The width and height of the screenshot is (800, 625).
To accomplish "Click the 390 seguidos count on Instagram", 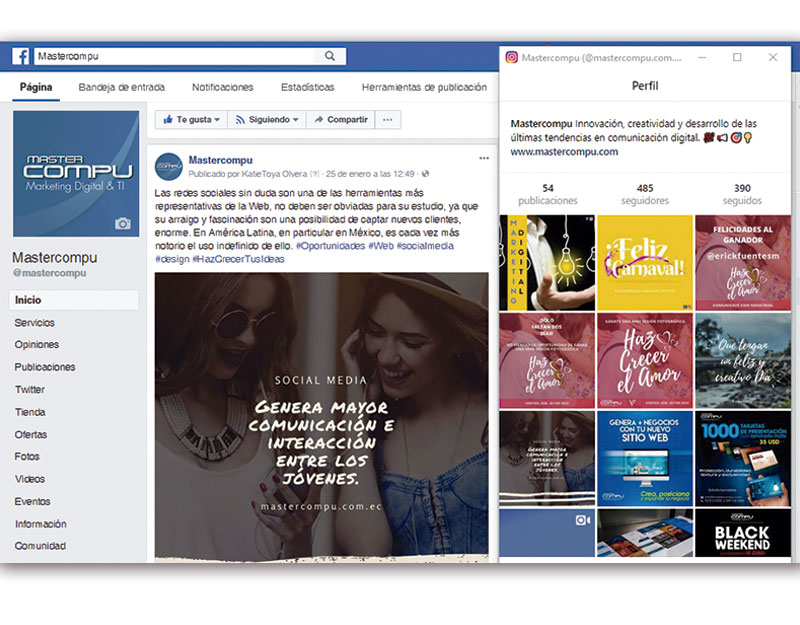I will point(742,194).
